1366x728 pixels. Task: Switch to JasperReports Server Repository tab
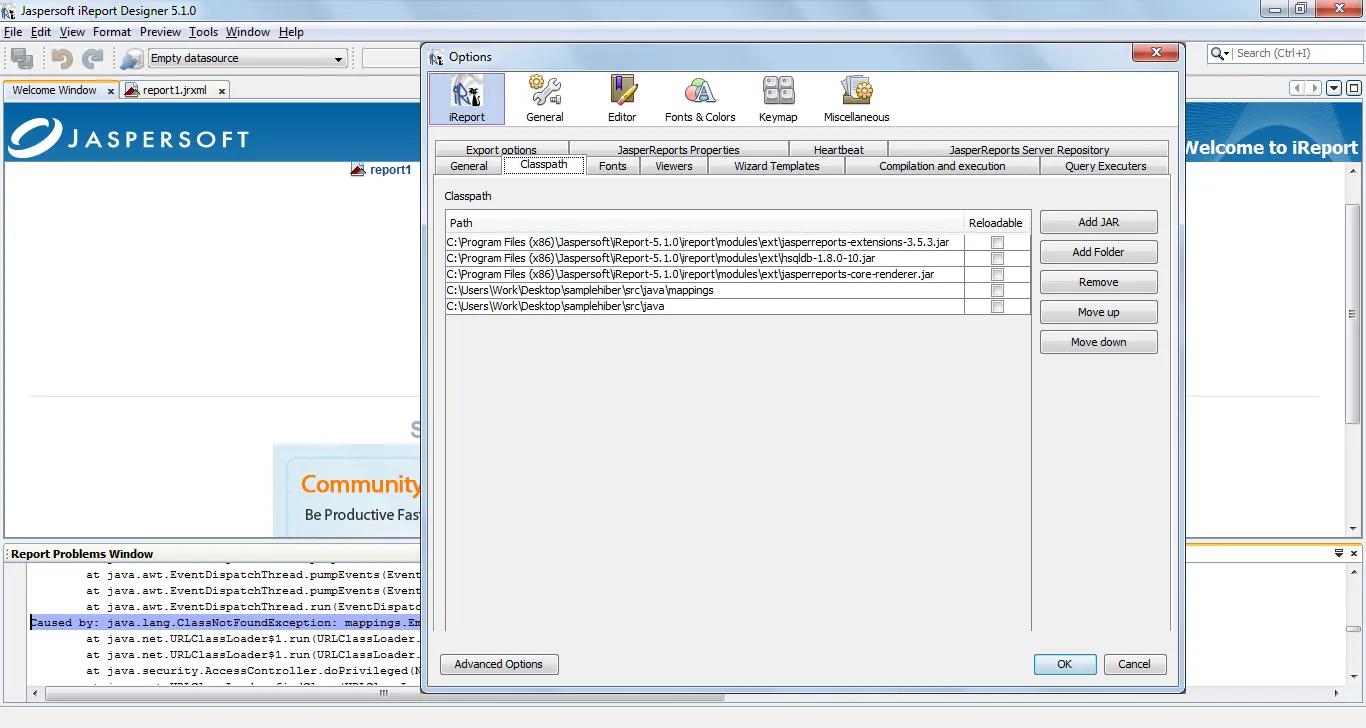1029,150
